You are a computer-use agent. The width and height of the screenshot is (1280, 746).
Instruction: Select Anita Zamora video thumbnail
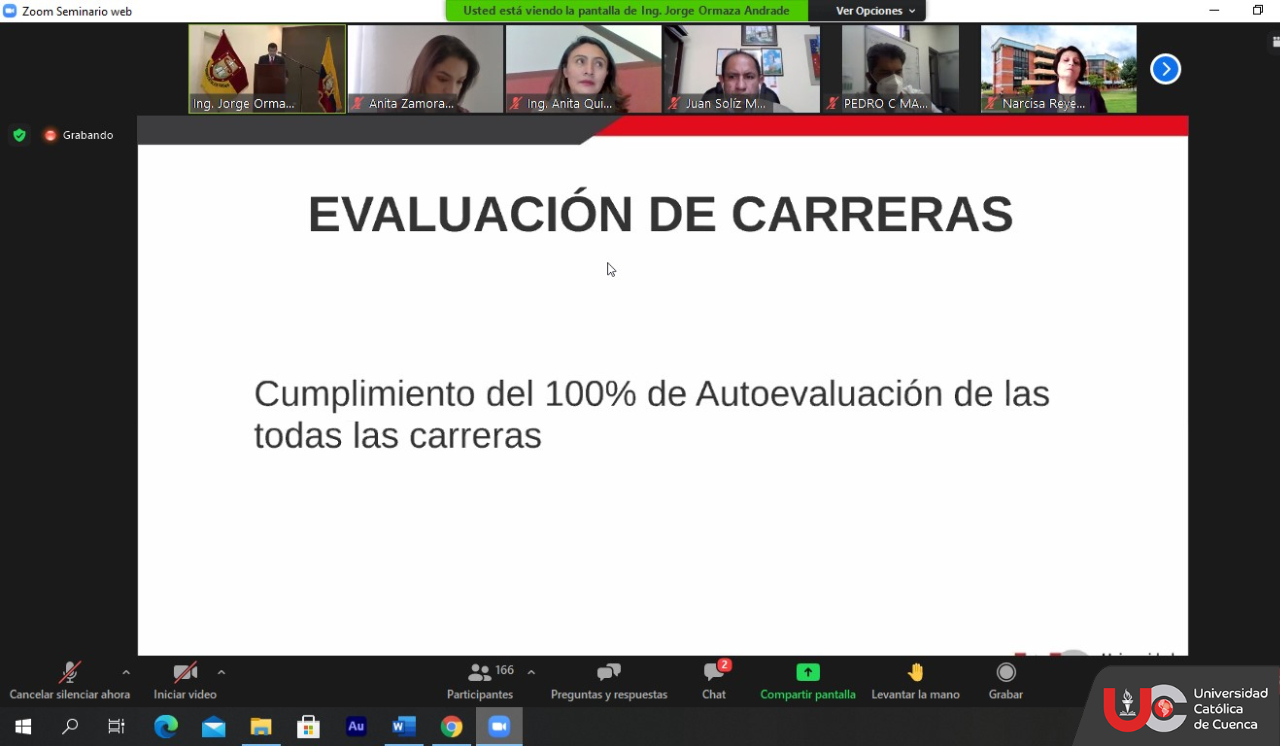pos(425,69)
